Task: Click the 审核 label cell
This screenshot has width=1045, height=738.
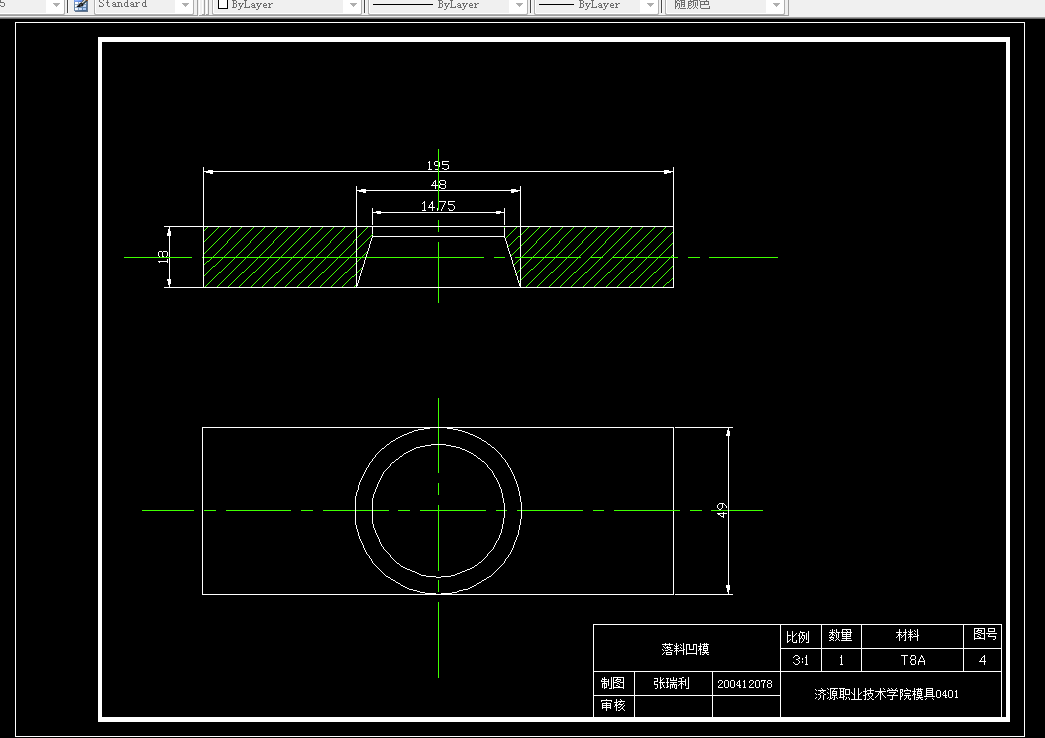Action: click(x=612, y=705)
